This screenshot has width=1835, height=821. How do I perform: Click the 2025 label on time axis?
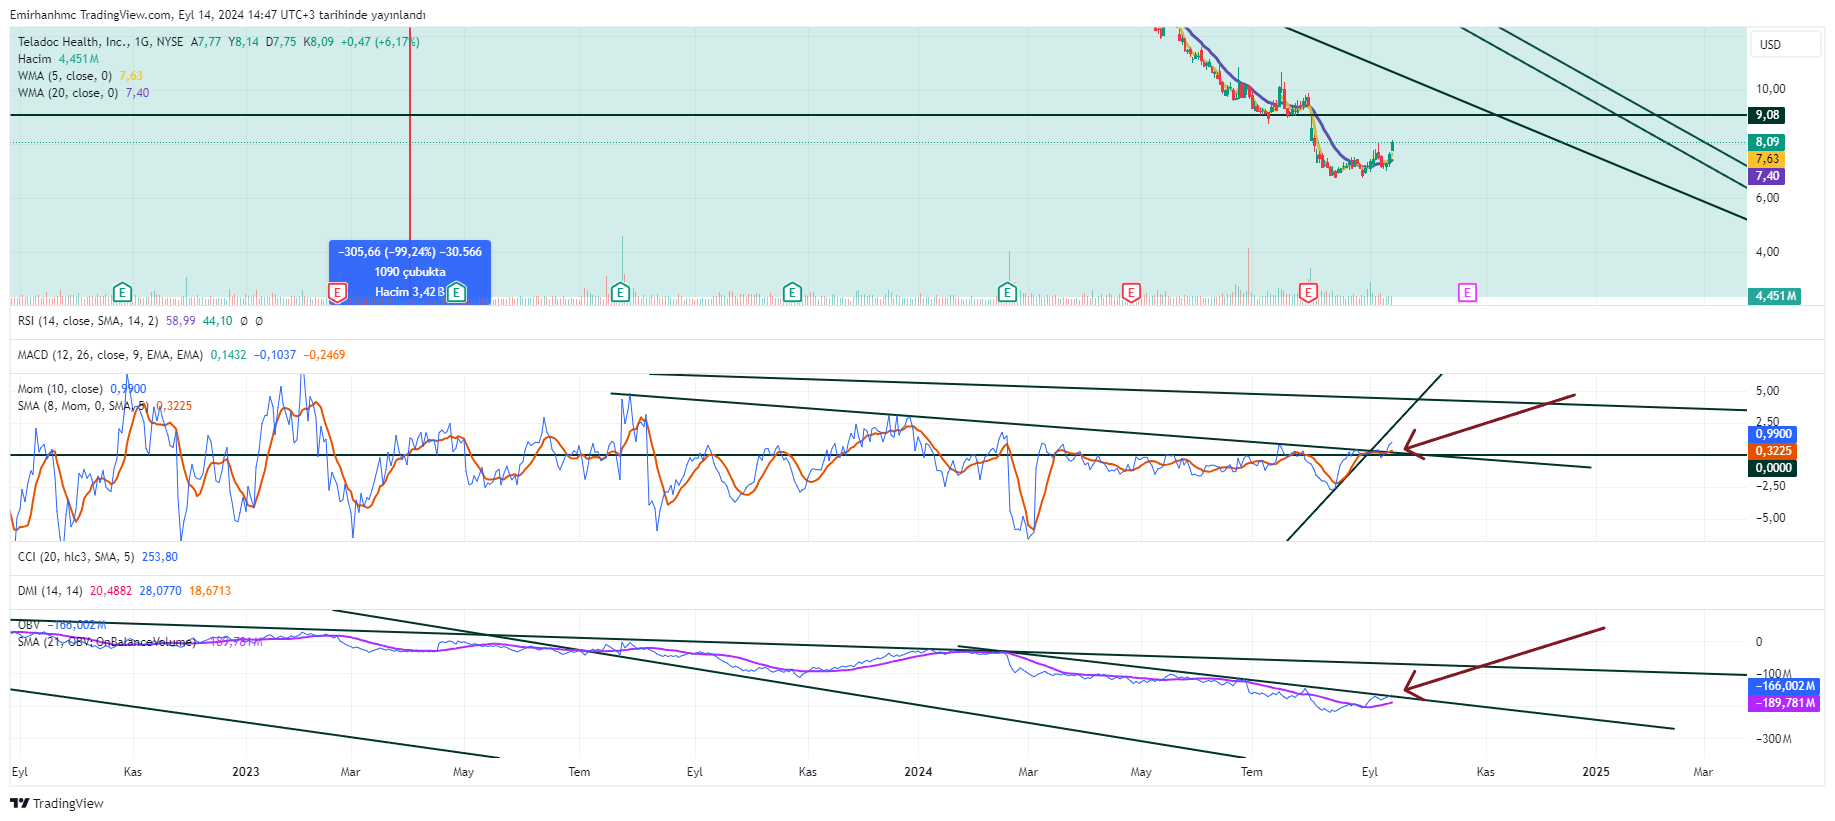point(1596,772)
